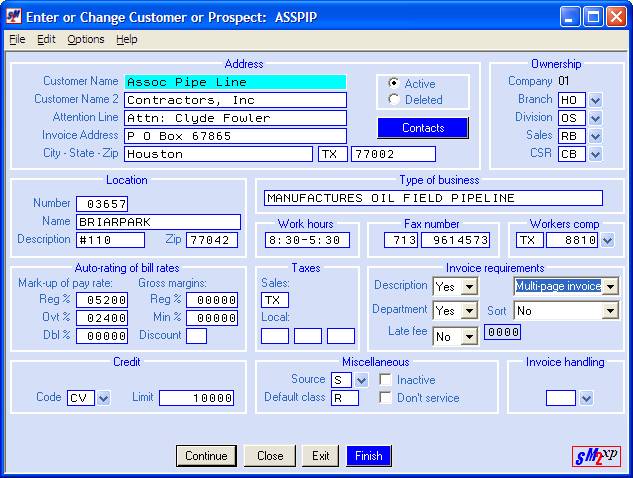
Task: Click the Late fee amount field 0000
Action: coord(503,332)
